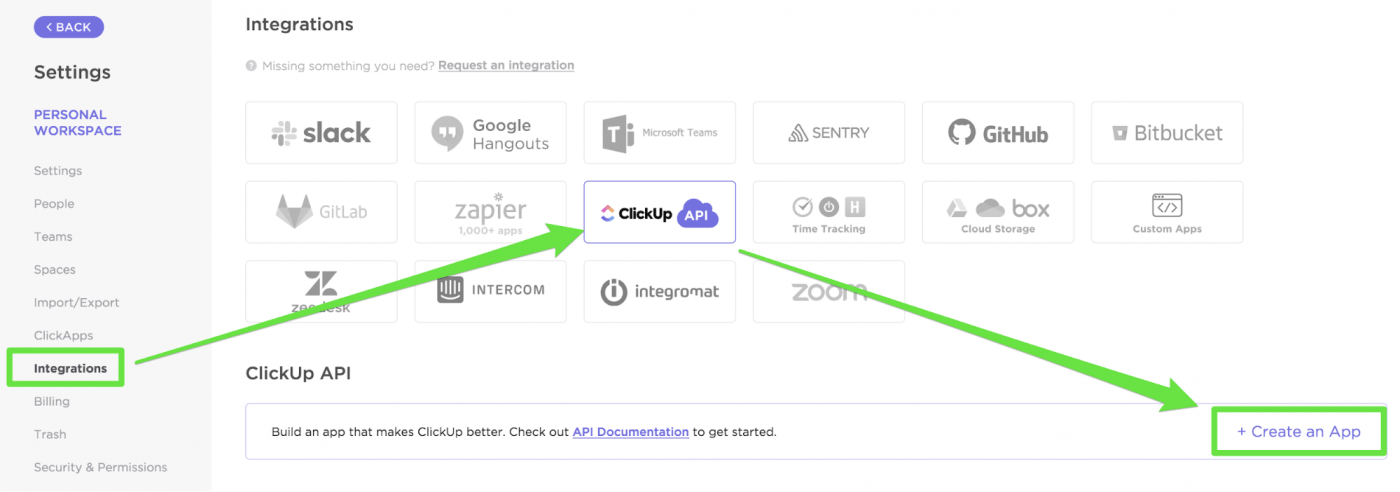
Task: Choose the Sentry integration tile
Action: pos(828,133)
